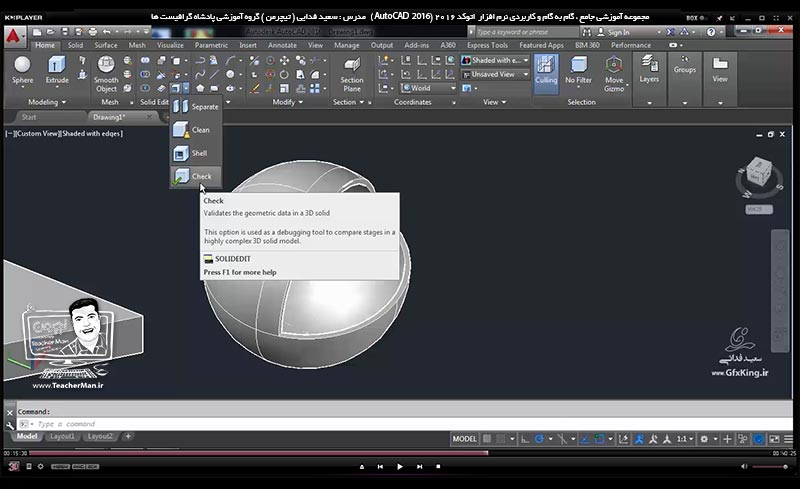Click the Undo arrow in quick access
This screenshot has width=800, height=489.
[x=107, y=32]
